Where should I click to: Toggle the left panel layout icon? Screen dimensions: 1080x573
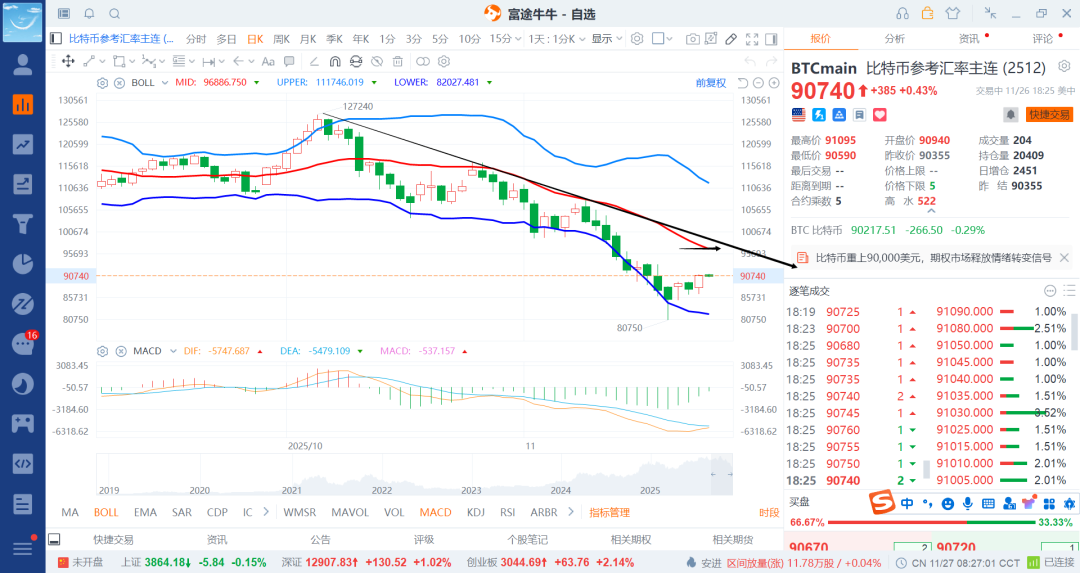click(55, 39)
